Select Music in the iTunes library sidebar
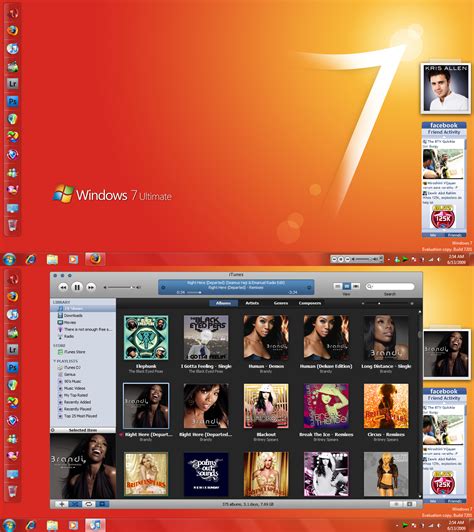The height and width of the screenshot is (532, 474). [83, 308]
